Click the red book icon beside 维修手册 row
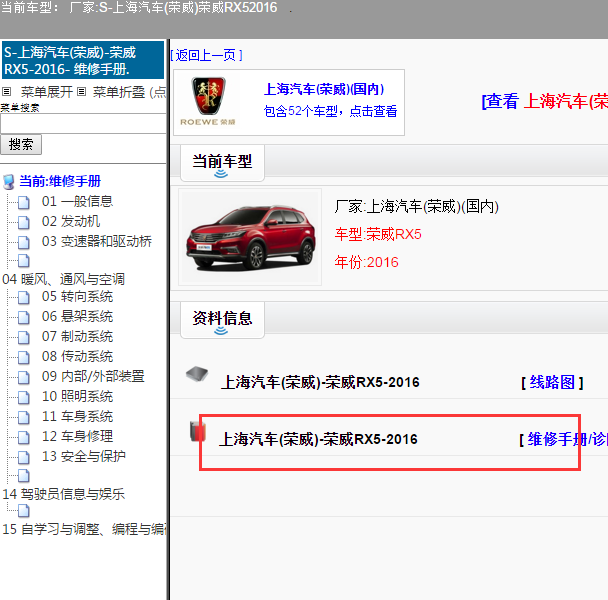Image resolution: width=608 pixels, height=600 pixels. tap(198, 432)
